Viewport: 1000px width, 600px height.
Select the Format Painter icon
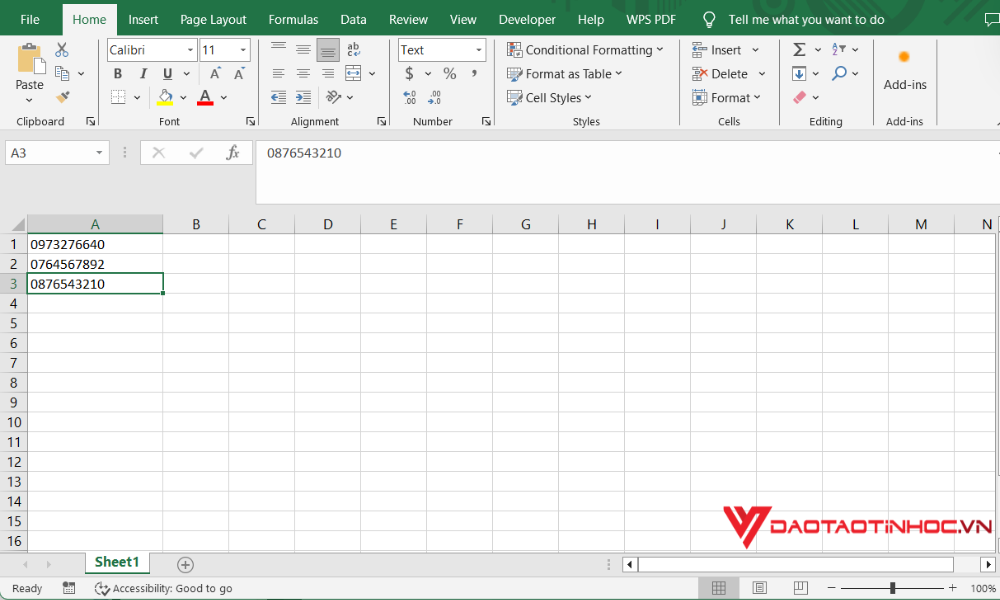(x=60, y=97)
